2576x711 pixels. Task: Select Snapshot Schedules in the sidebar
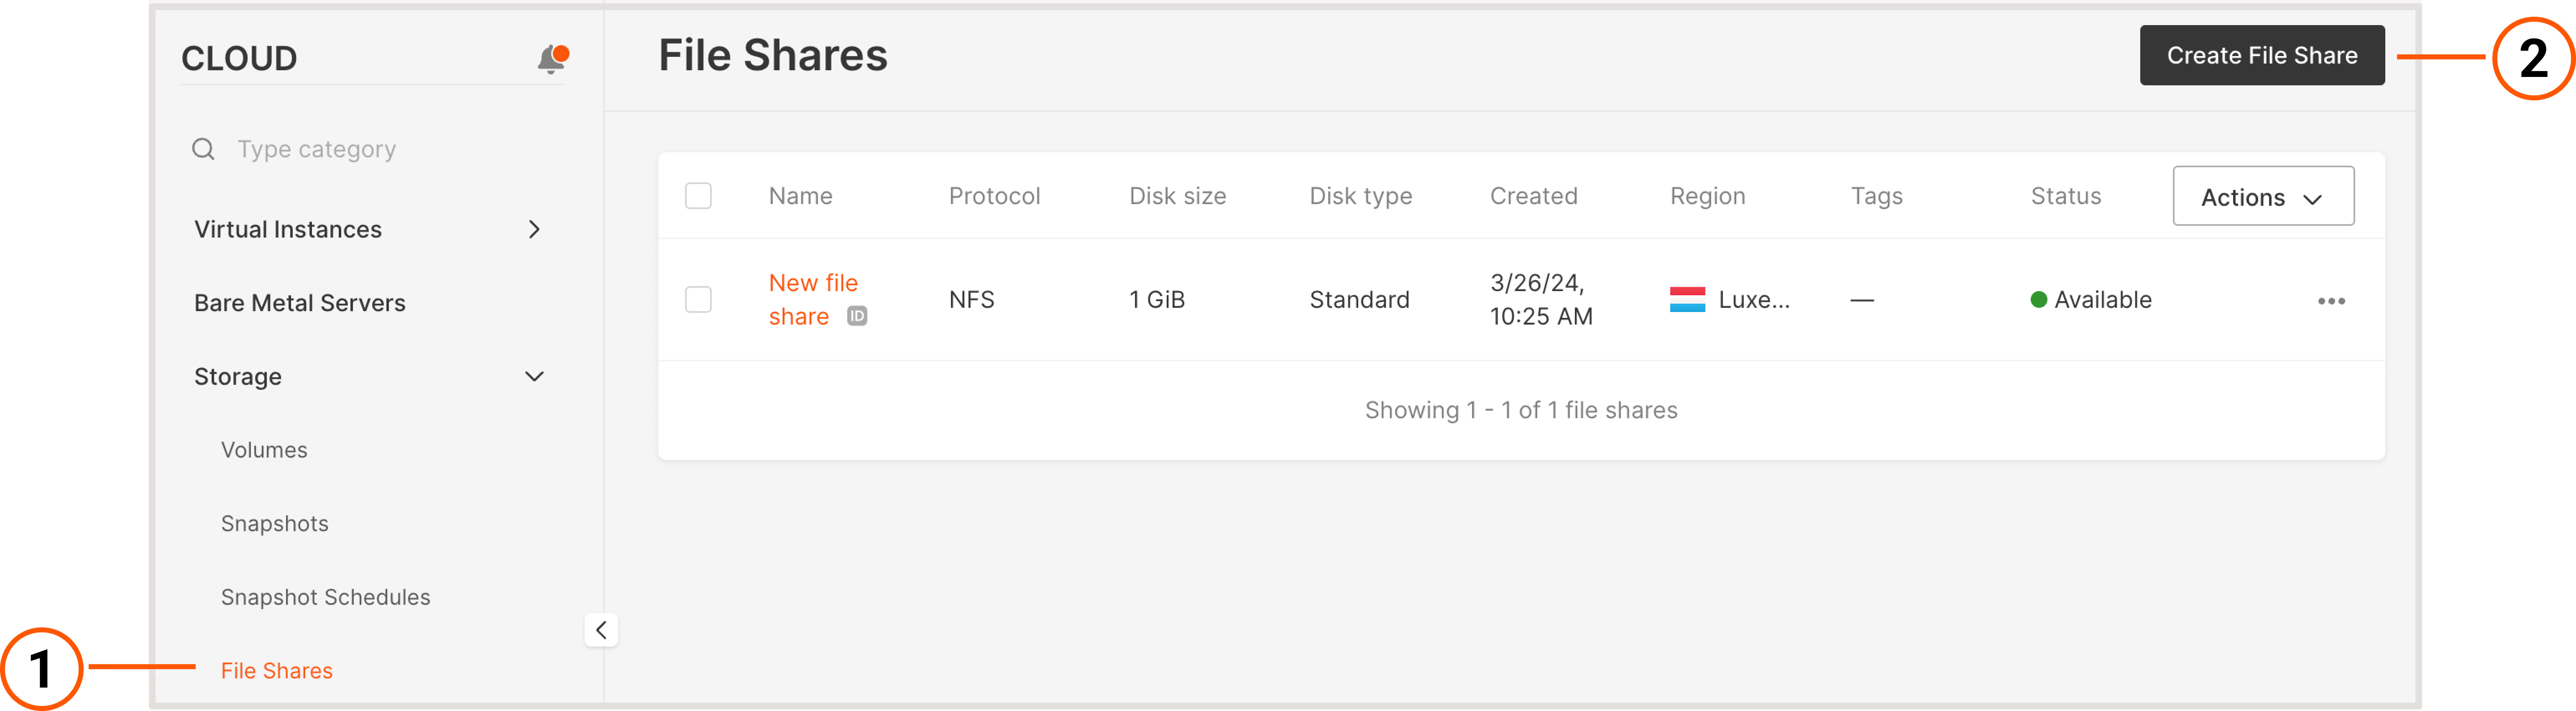325,596
